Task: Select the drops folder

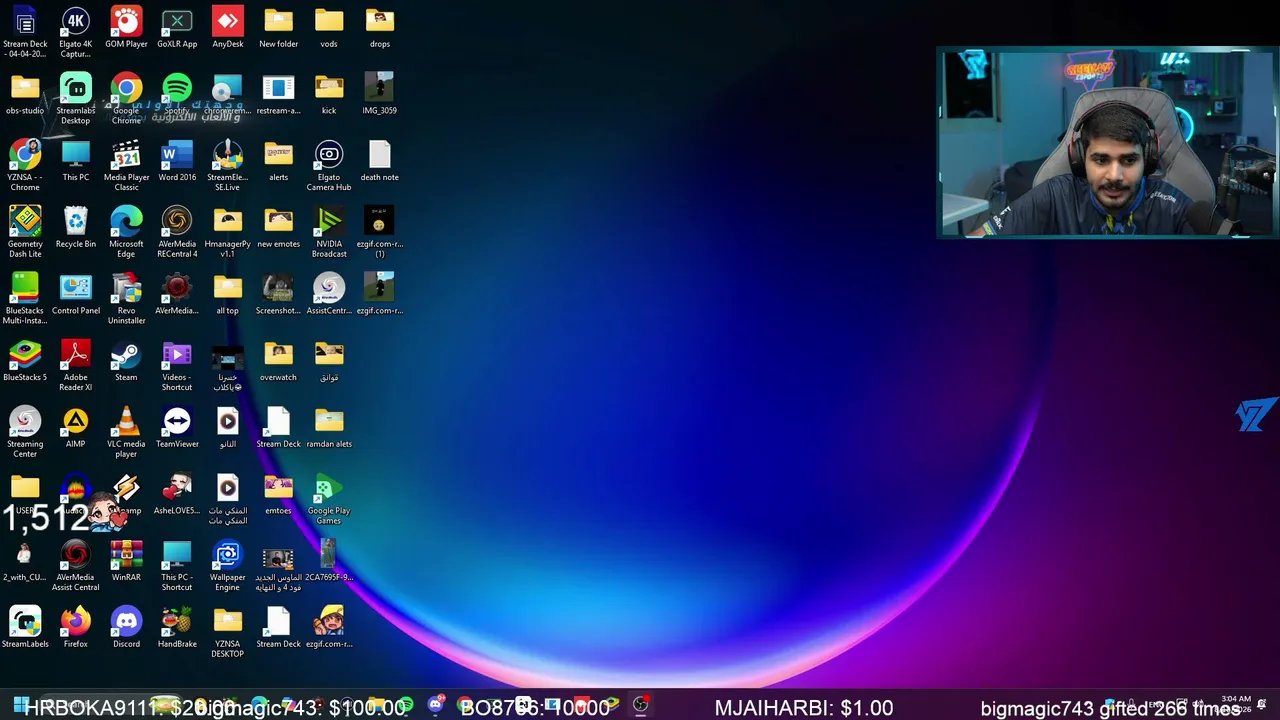Action: point(379,28)
